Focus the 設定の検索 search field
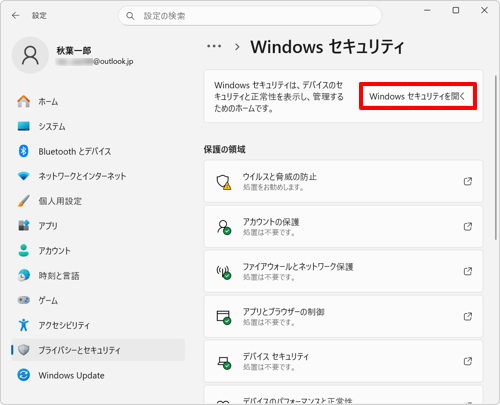 250,16
